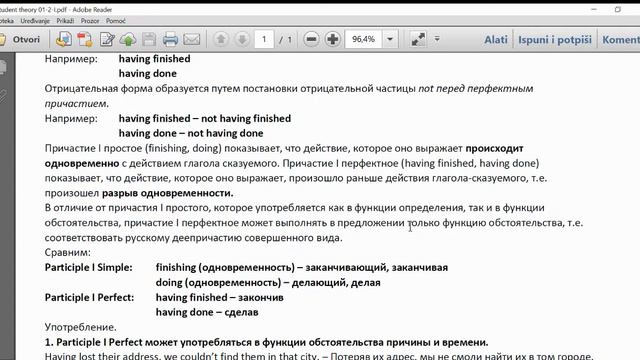Click attachments paperclip icon in left sidebar
Screen dimensions: 640x360
[3, 97]
